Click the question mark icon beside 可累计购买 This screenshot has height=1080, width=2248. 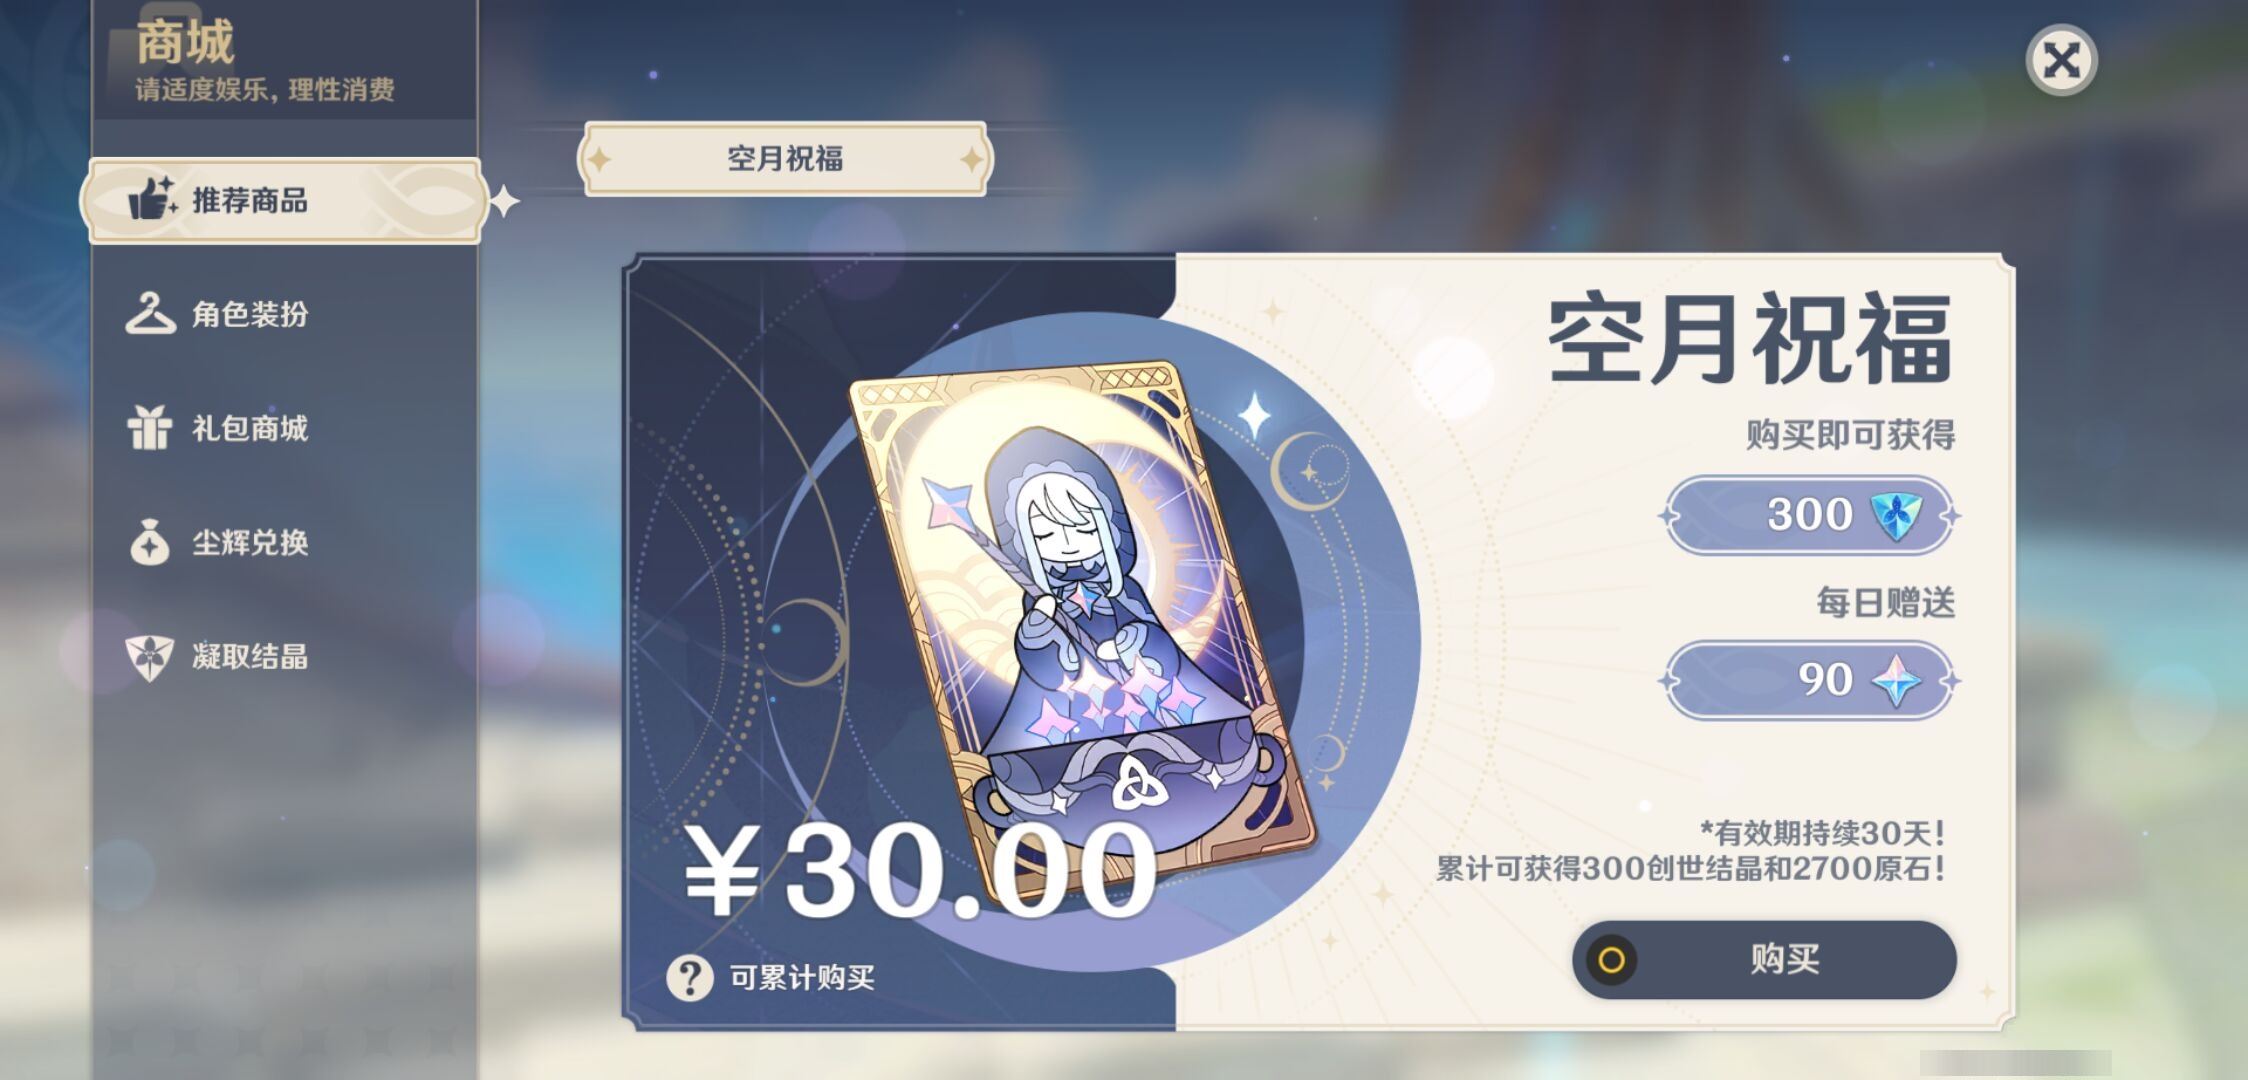click(690, 977)
